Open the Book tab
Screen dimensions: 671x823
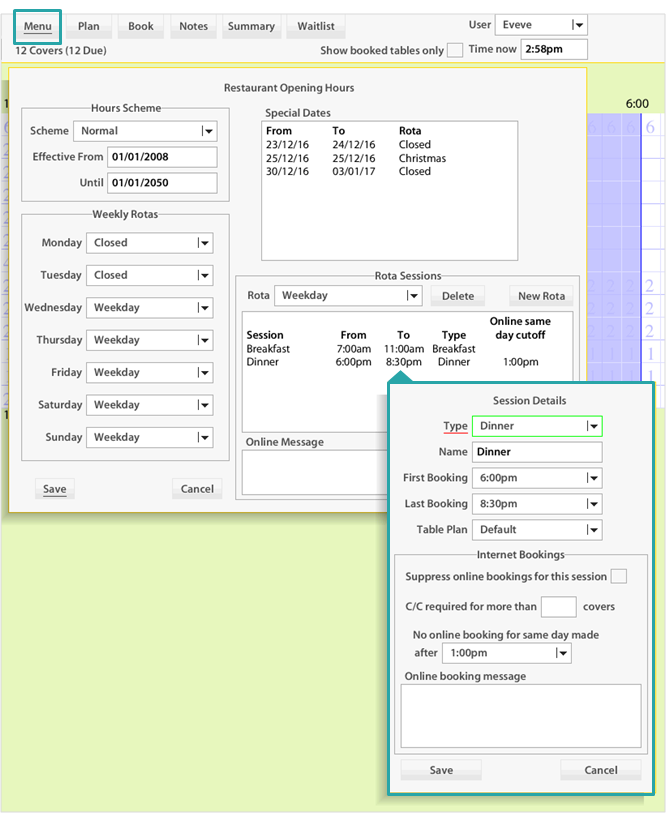[x=141, y=26]
